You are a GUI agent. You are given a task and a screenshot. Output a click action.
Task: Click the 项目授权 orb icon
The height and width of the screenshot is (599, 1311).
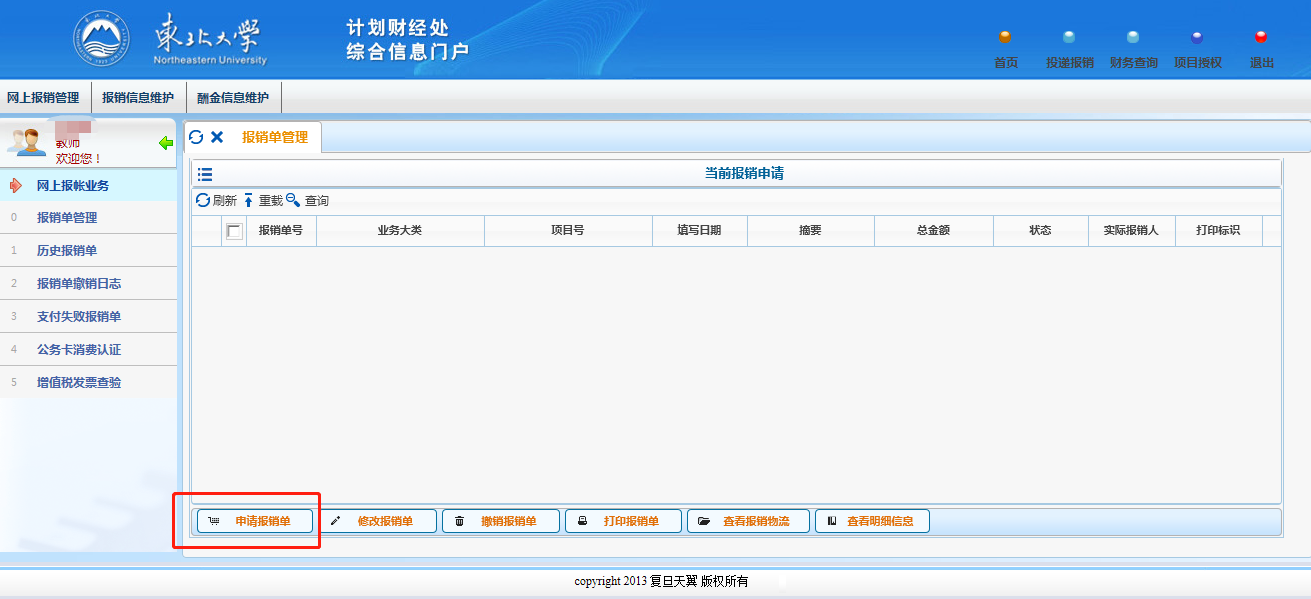tap(1197, 38)
